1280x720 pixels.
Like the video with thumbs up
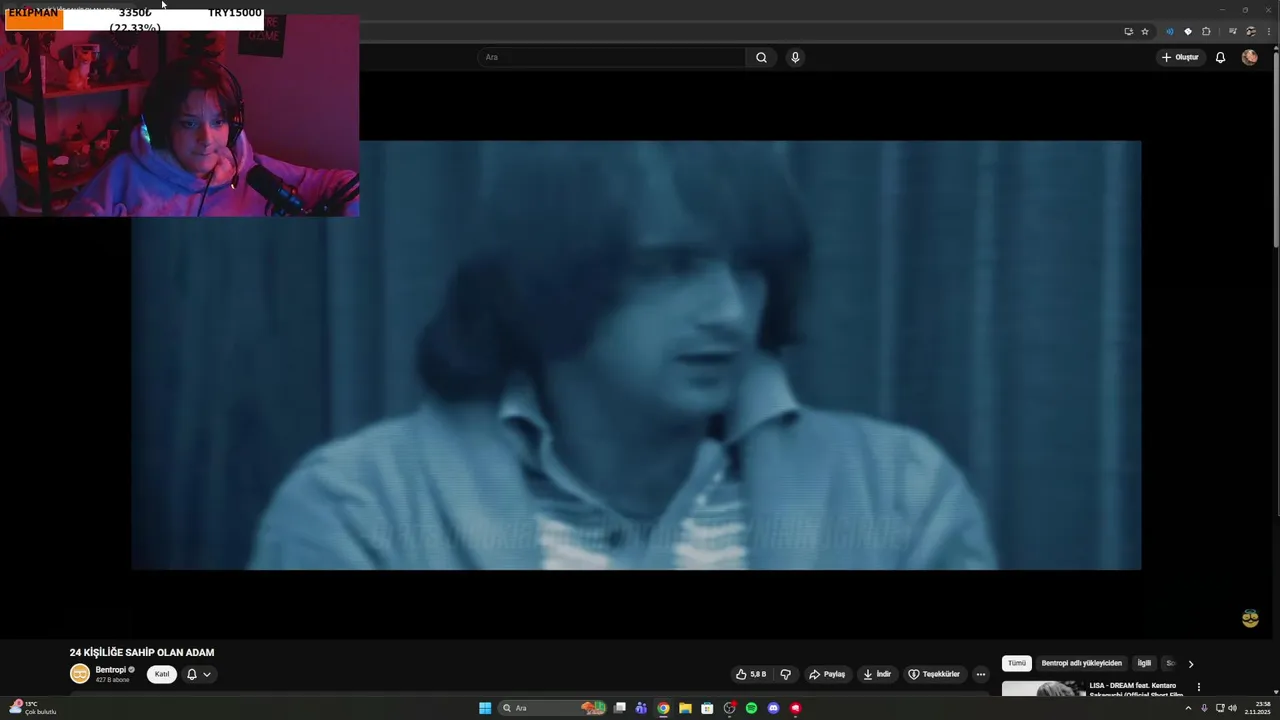751,674
